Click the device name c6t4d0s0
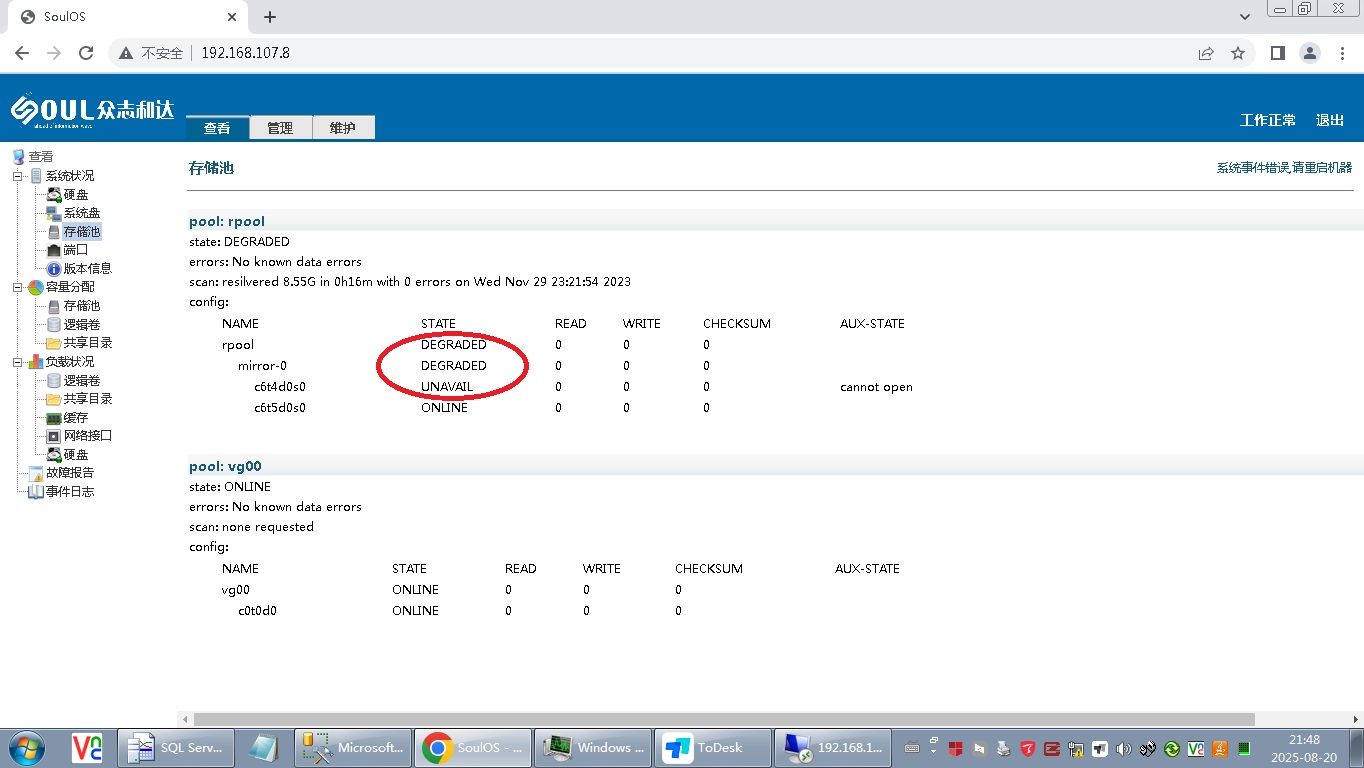 click(280, 387)
